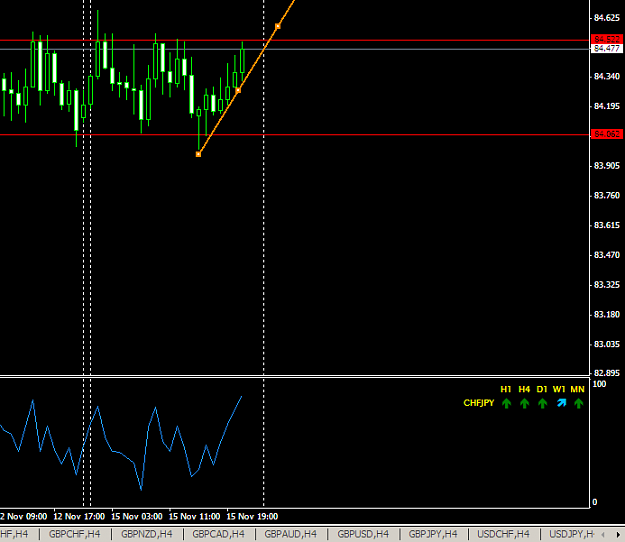This screenshot has width=625, height=542.
Task: Open the USDCHF,H4 chart tab
Action: 503,534
